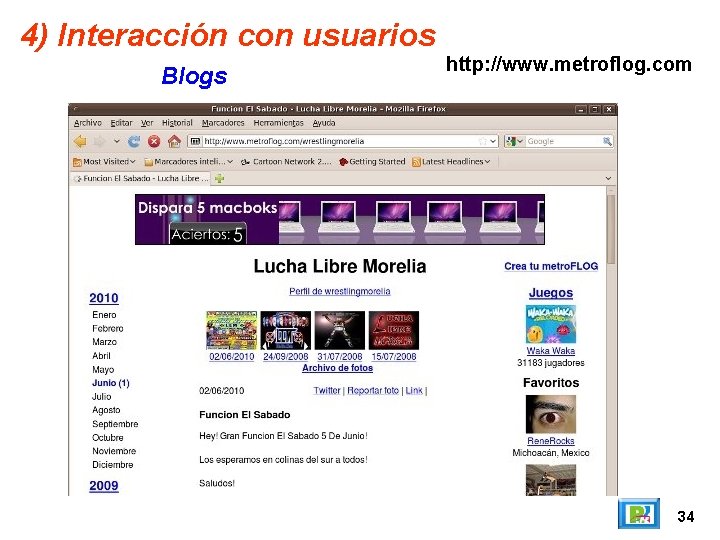This screenshot has height=540, width=720.
Task: Reload the page with the refresh icon
Action: [x=134, y=141]
